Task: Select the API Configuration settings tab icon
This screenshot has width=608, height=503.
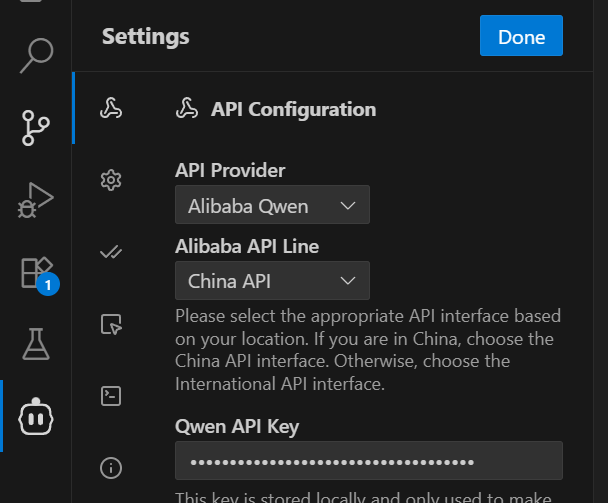Action: (111, 108)
